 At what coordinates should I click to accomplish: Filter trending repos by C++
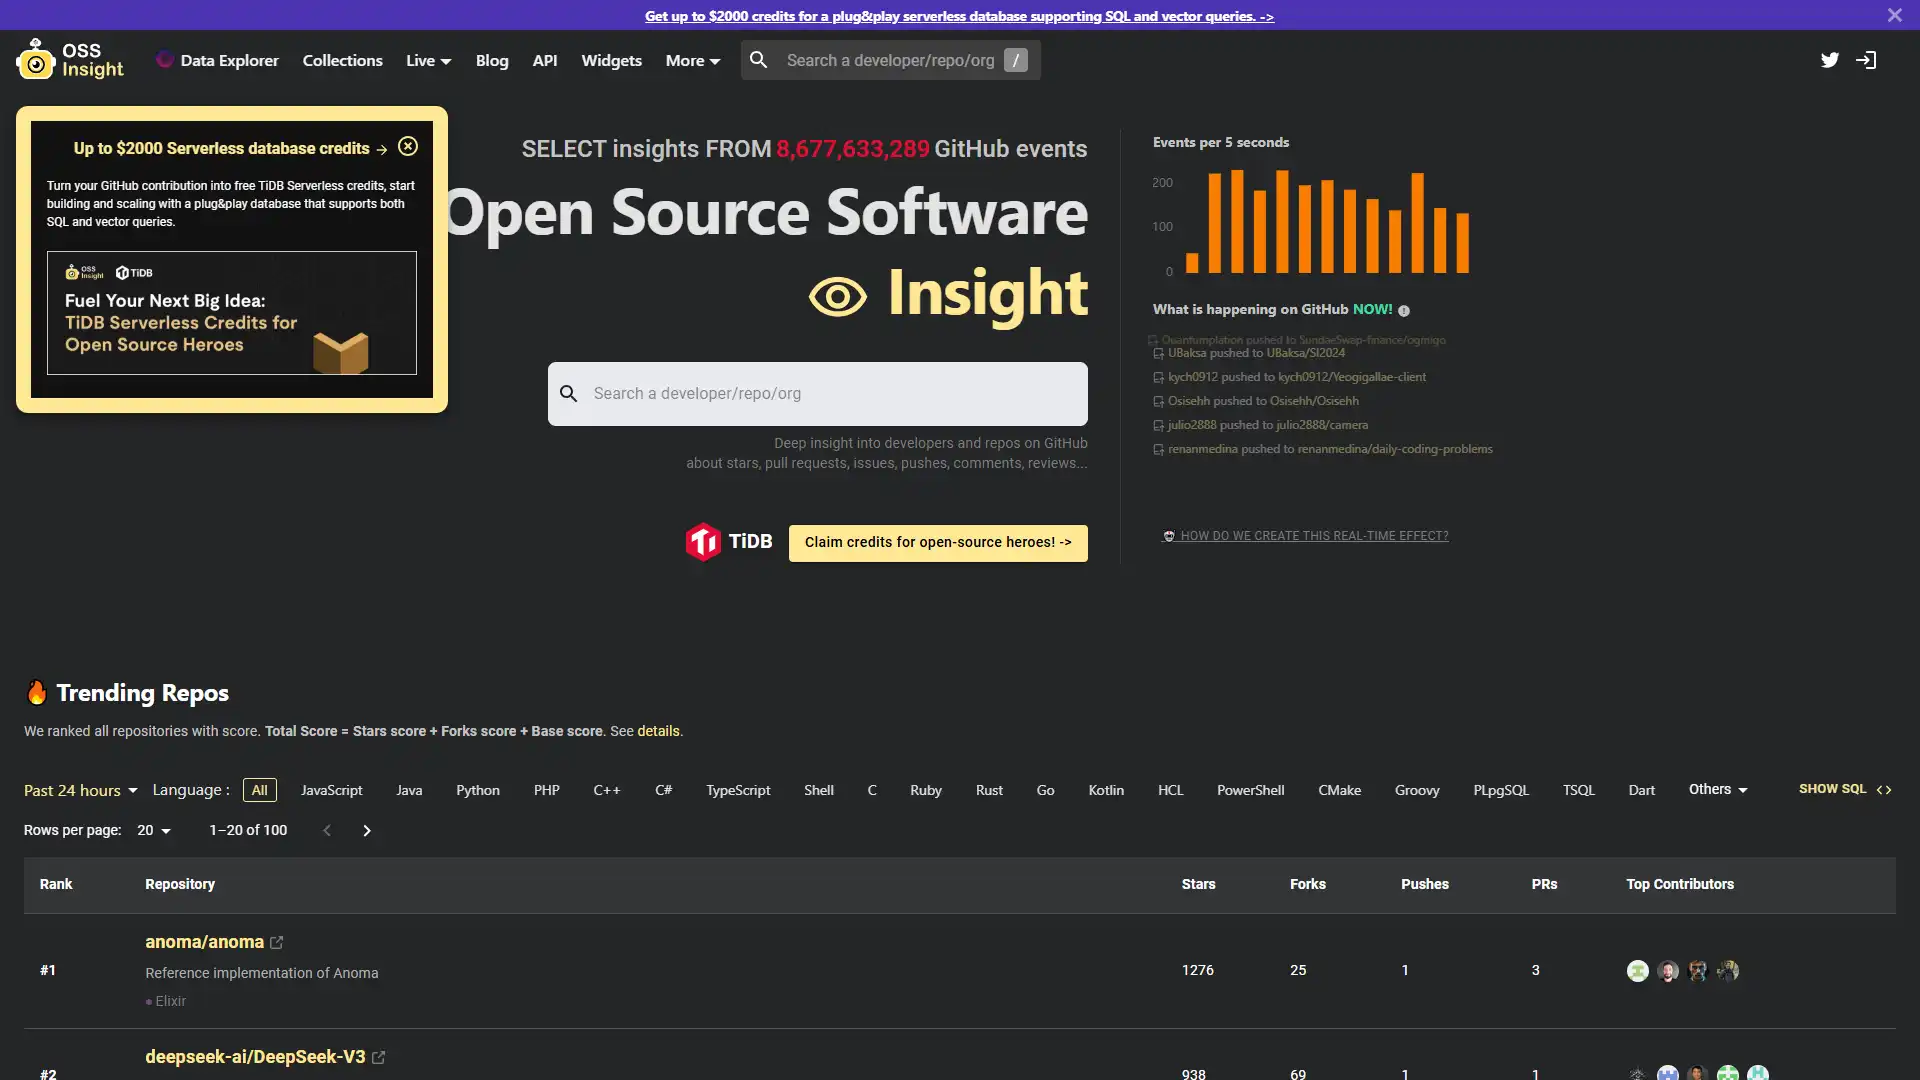pyautogui.click(x=607, y=790)
